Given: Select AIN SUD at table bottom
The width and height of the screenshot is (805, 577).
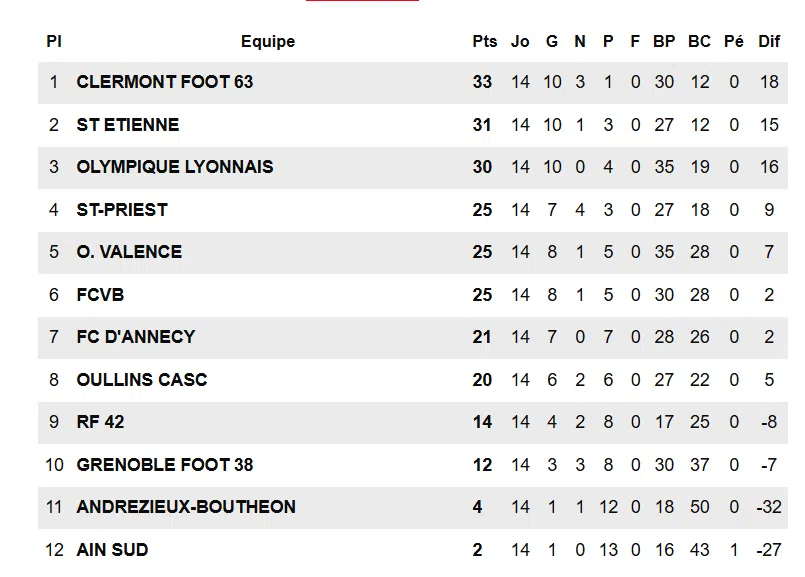Looking at the screenshot, I should tap(112, 550).
